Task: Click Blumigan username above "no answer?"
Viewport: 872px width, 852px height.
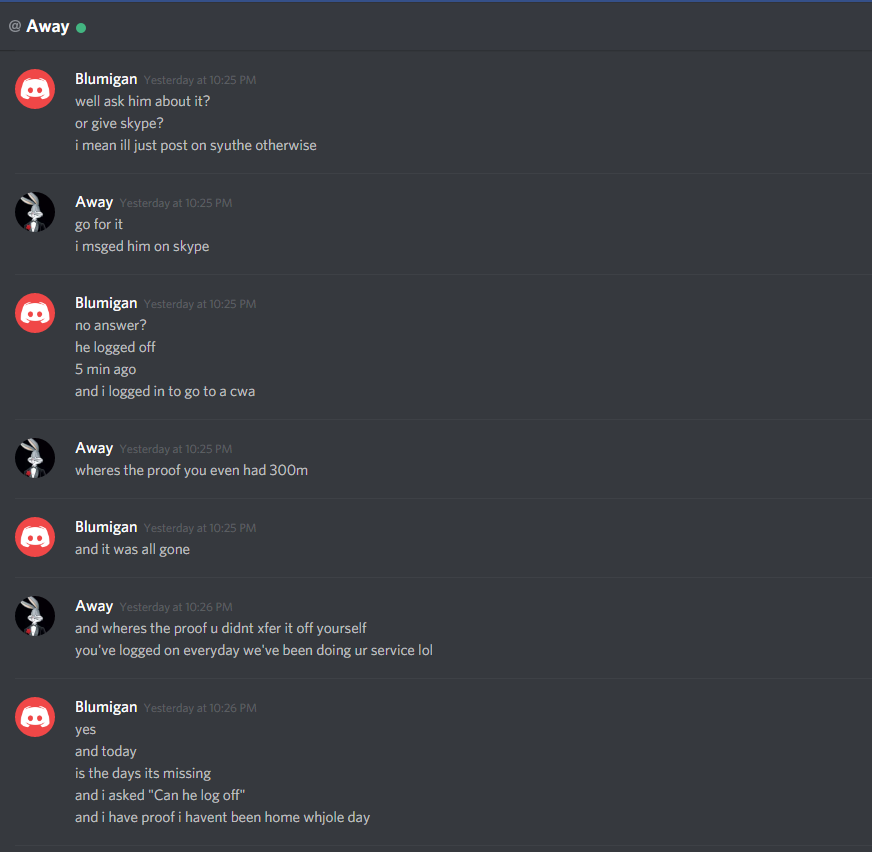Action: 106,303
